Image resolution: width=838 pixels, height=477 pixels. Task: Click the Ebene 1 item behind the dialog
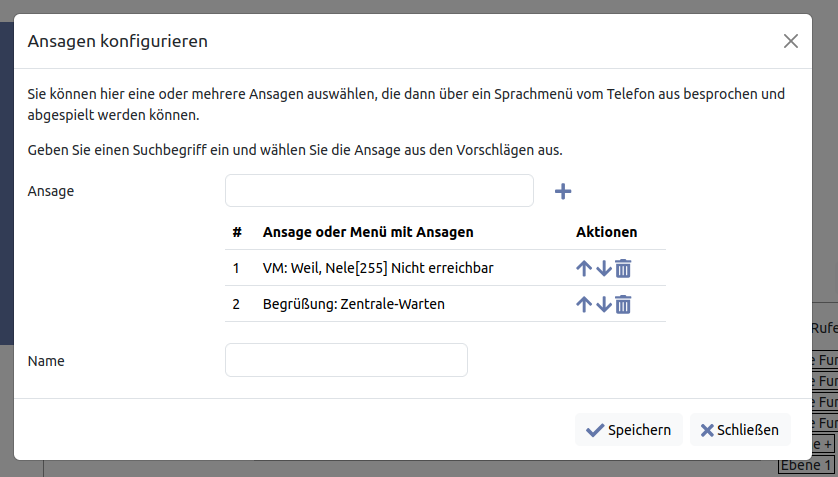pos(805,466)
